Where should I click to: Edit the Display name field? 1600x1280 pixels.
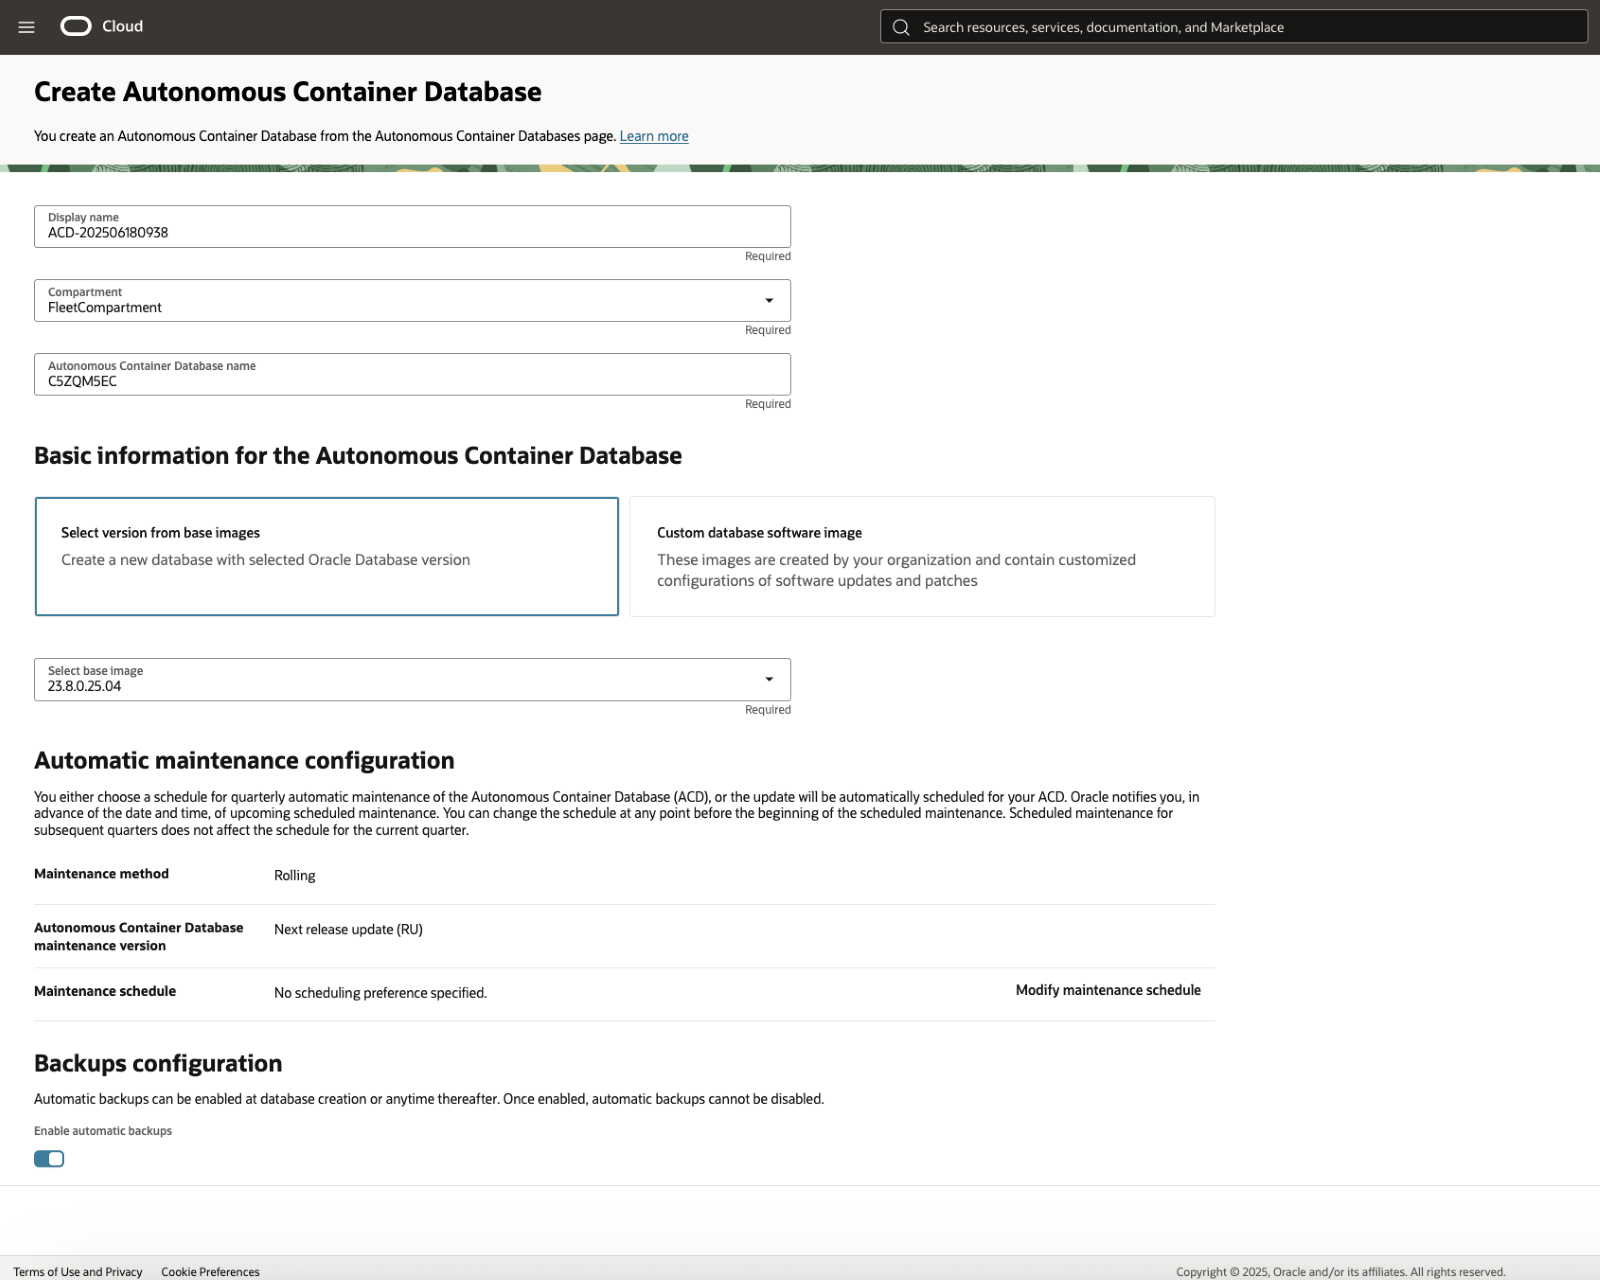[412, 227]
